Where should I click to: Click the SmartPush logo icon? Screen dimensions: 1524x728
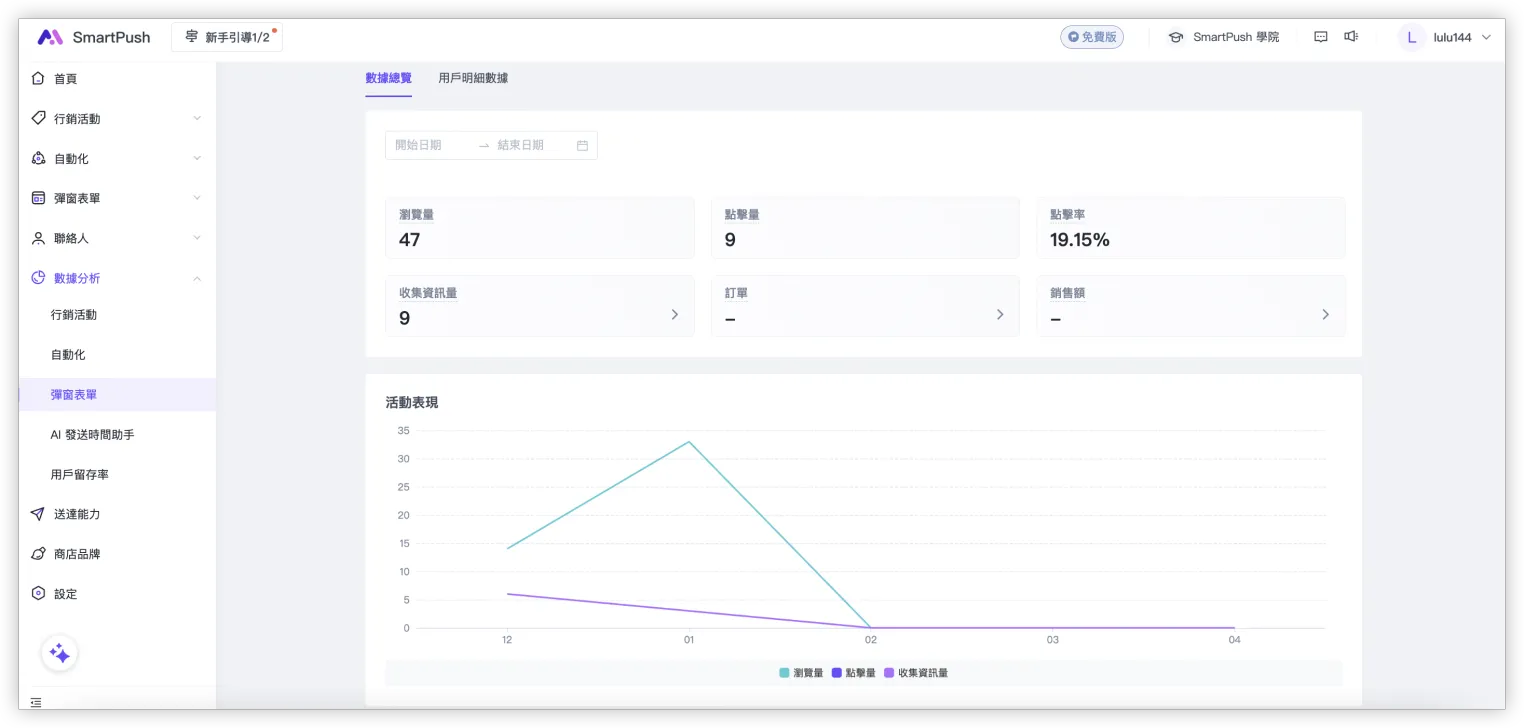(x=50, y=37)
